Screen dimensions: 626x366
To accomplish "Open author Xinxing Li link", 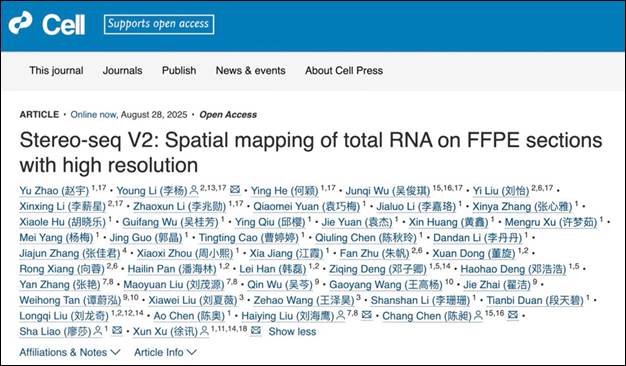I will point(63,206).
